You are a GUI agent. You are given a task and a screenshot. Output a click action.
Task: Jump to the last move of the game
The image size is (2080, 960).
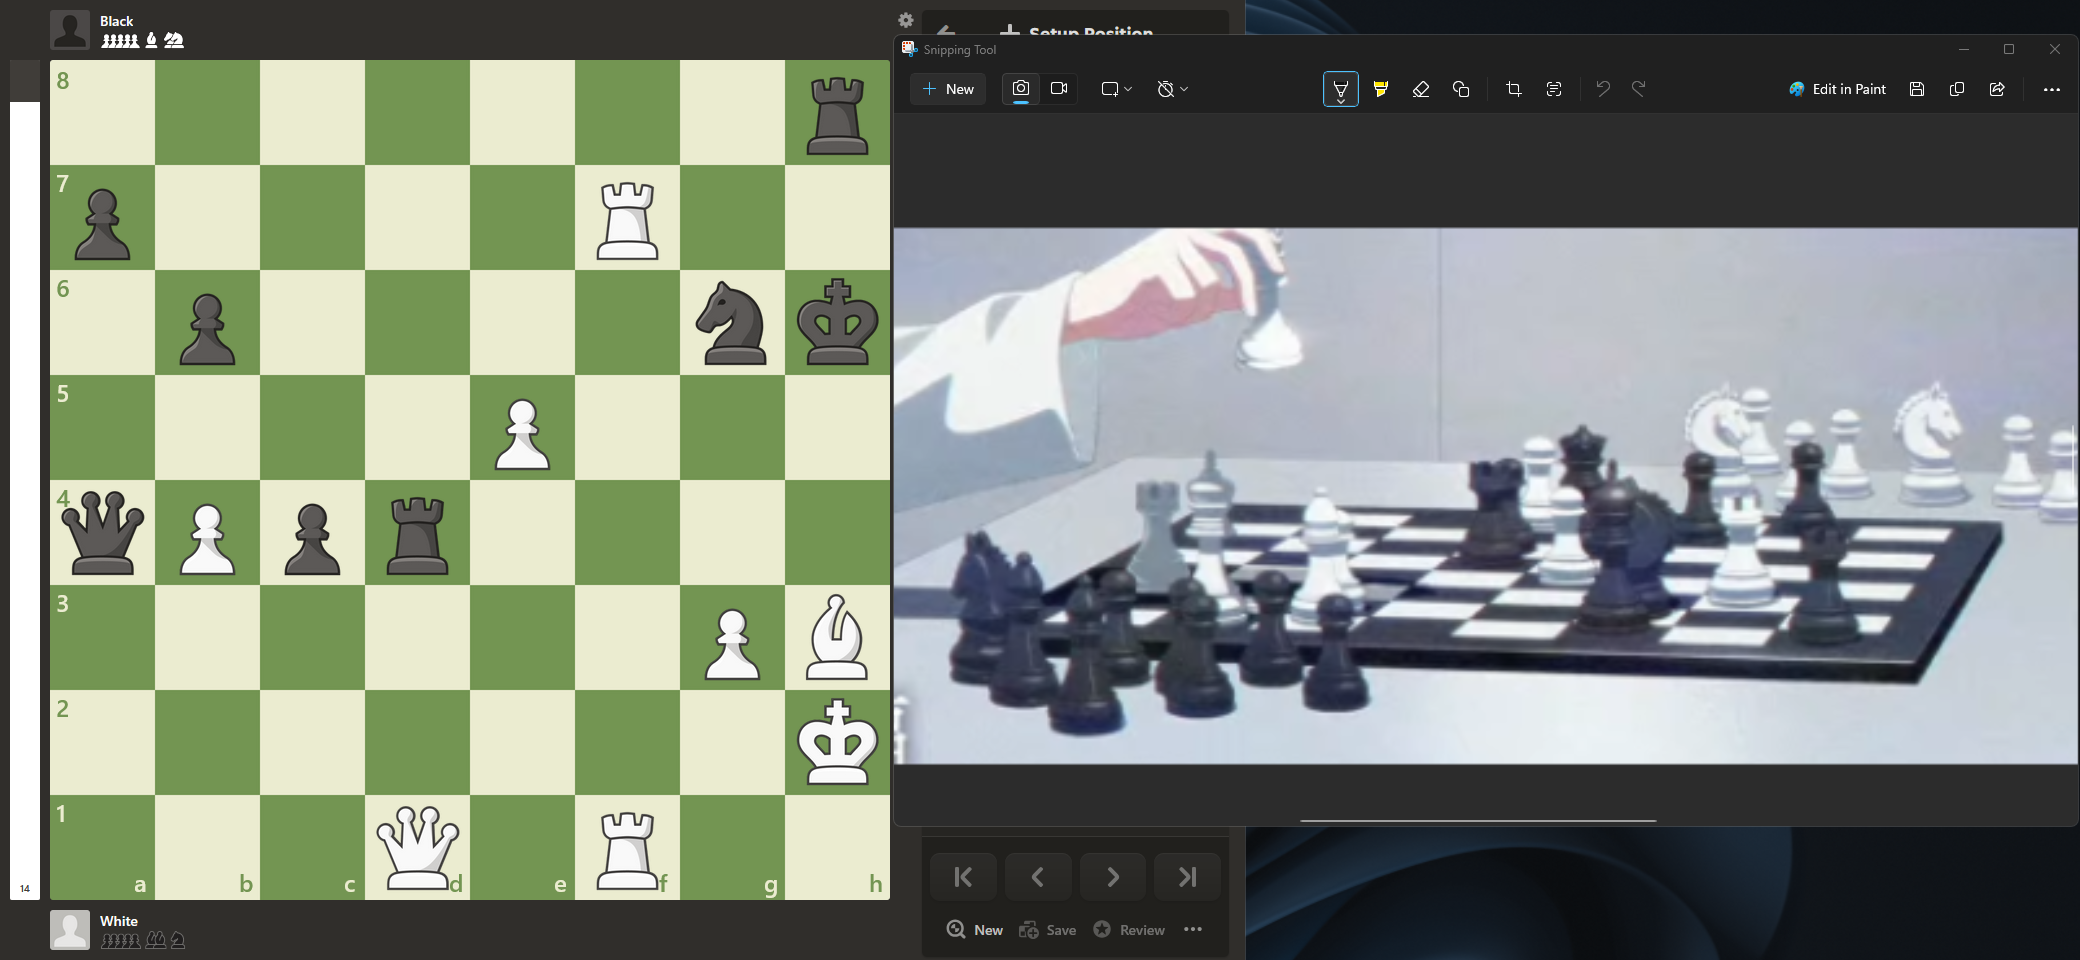(1188, 877)
